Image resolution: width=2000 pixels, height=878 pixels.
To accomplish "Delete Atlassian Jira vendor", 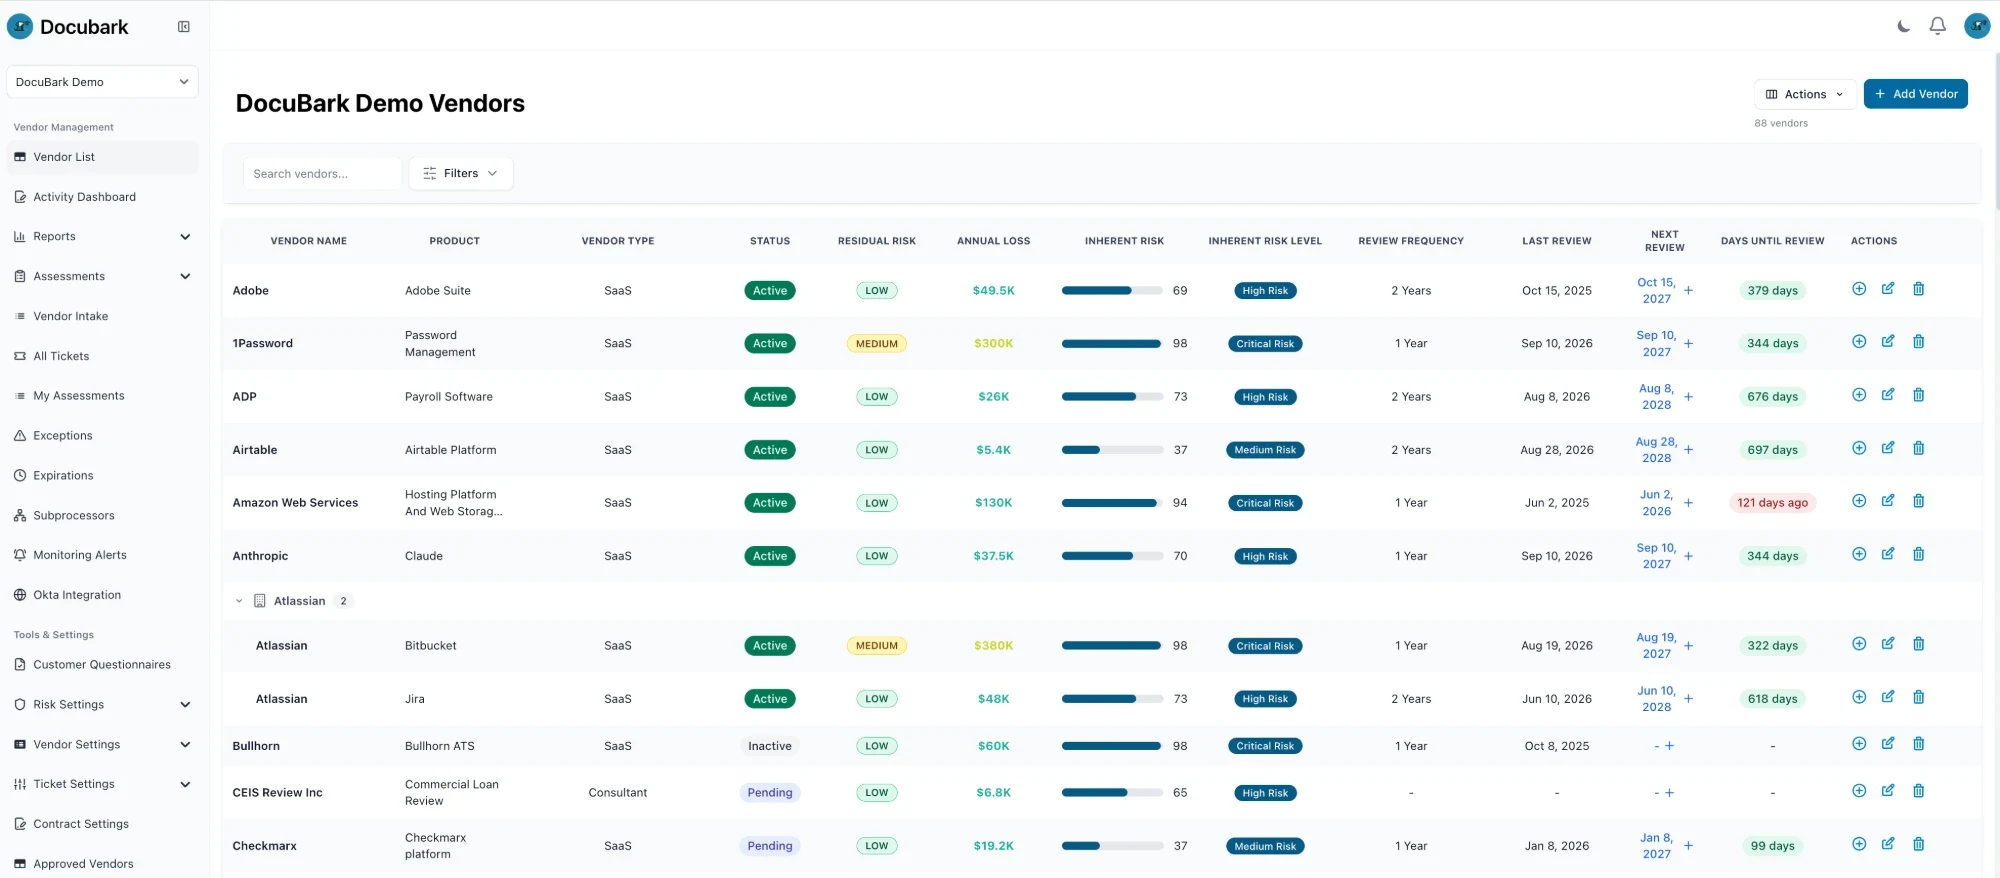I will click(x=1918, y=697).
